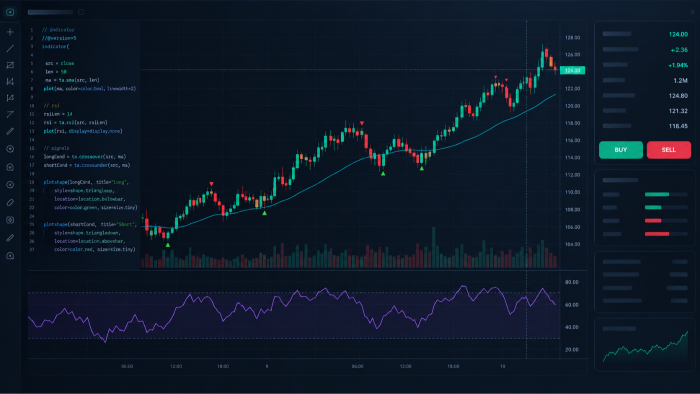The height and width of the screenshot is (394, 700).
Task: Click the longest green progress bar in right panel
Action: click(x=657, y=194)
